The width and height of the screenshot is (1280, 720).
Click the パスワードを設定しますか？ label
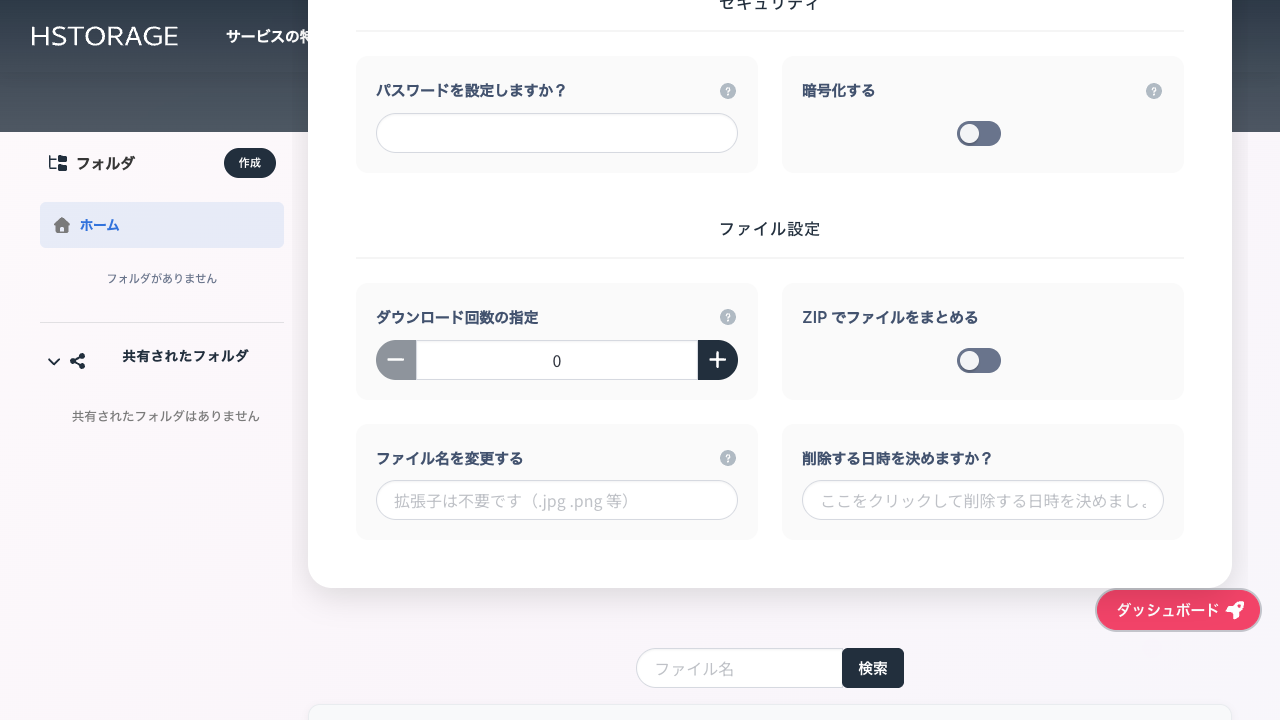(472, 91)
